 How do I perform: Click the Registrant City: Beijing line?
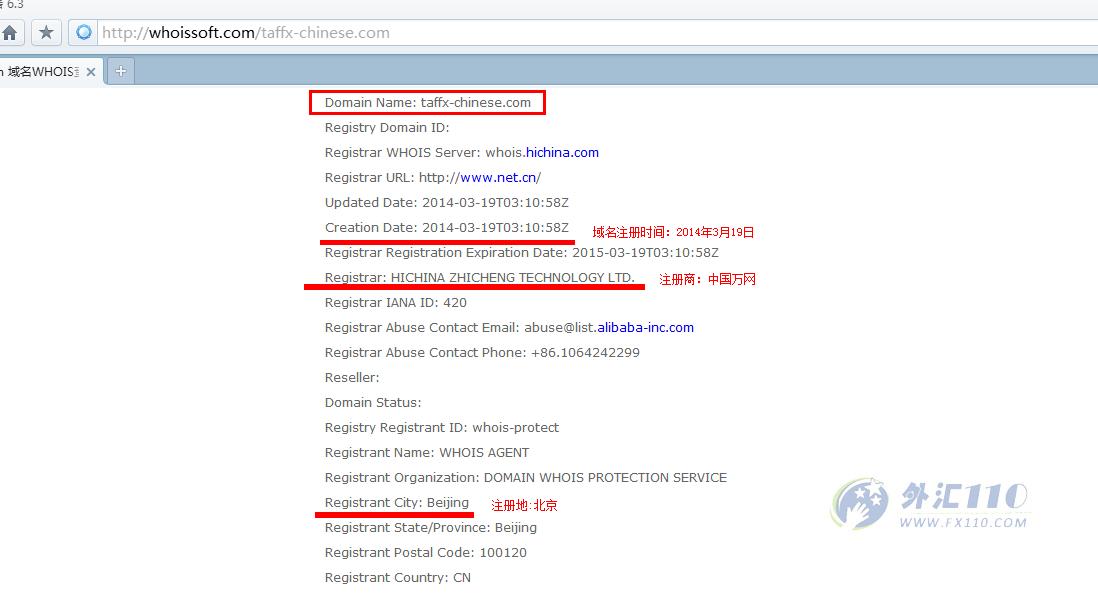point(397,503)
